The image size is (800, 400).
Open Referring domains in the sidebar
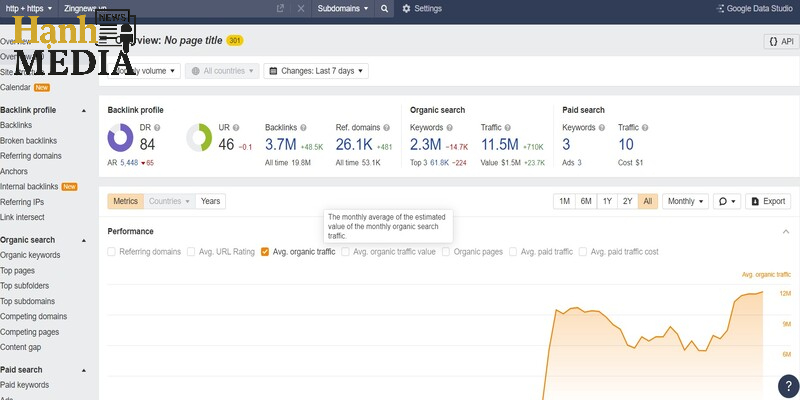point(31,156)
